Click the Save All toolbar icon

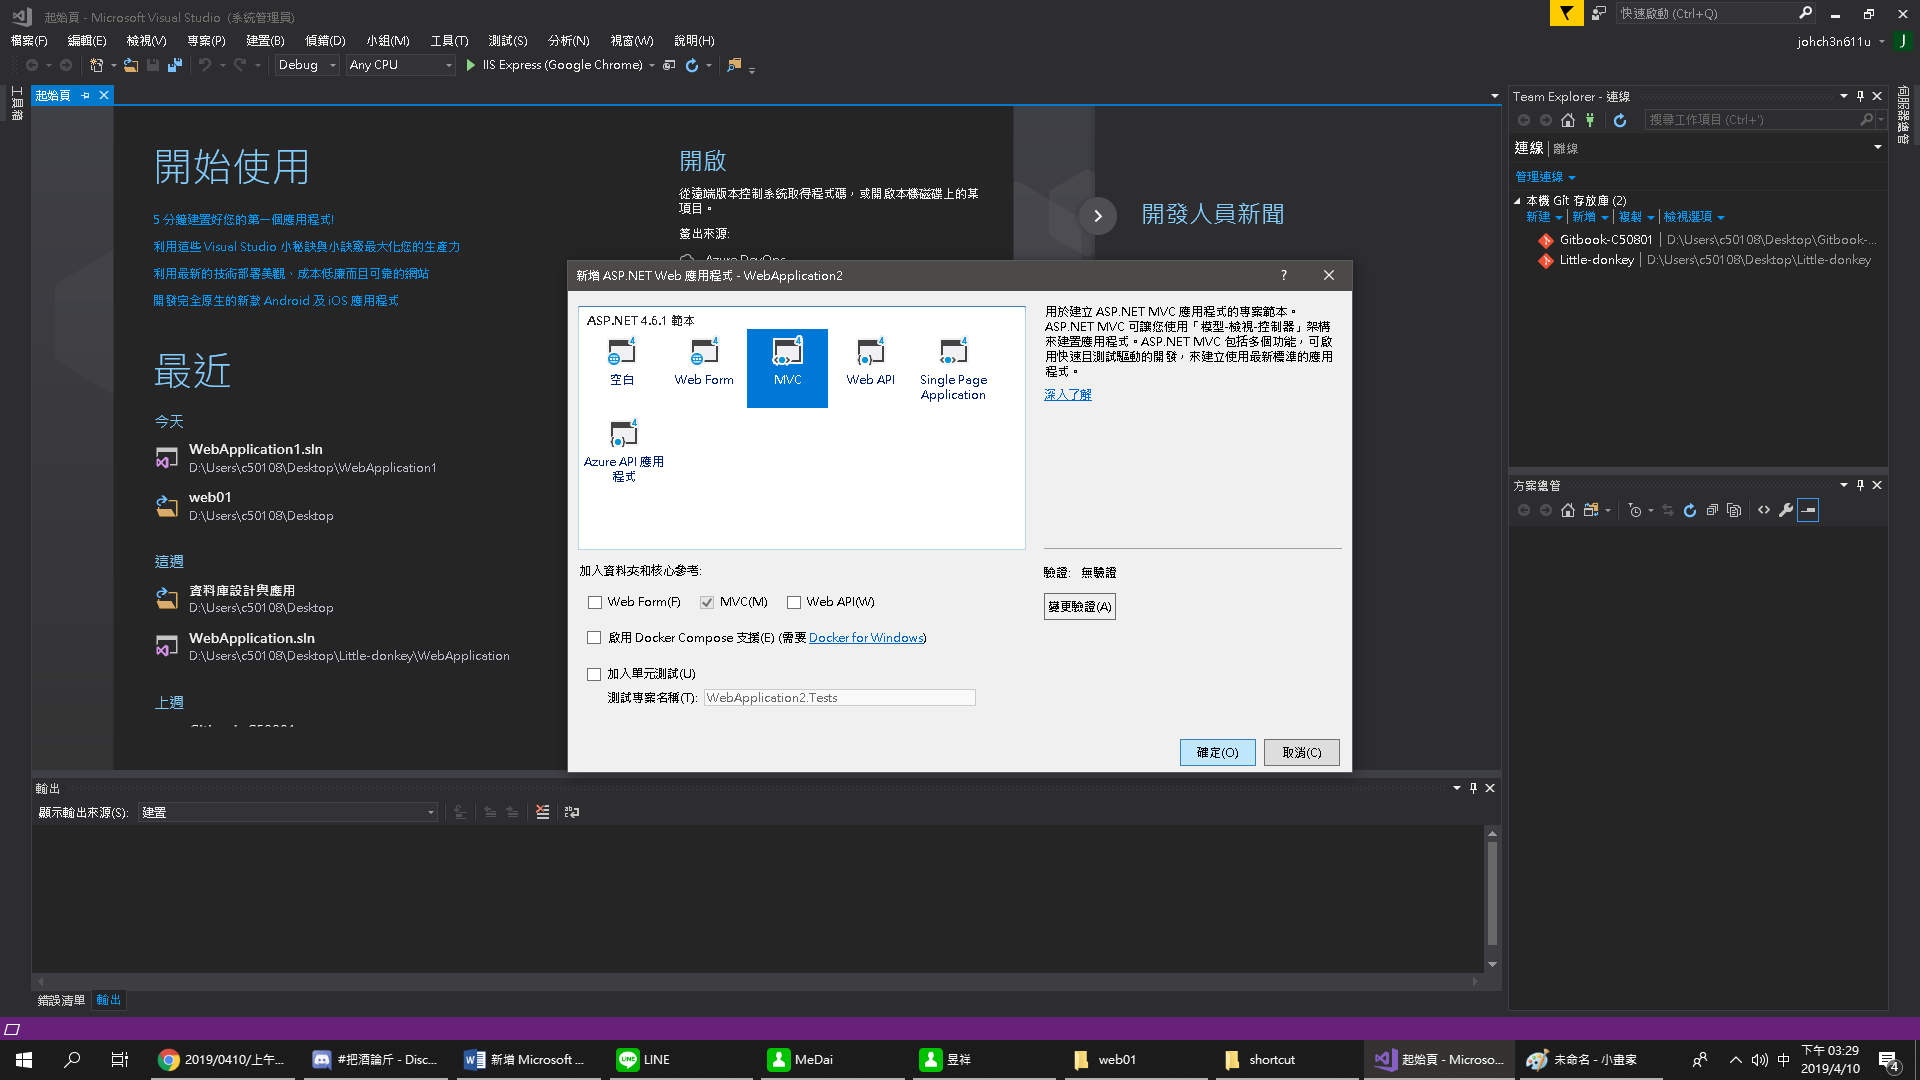(x=175, y=65)
